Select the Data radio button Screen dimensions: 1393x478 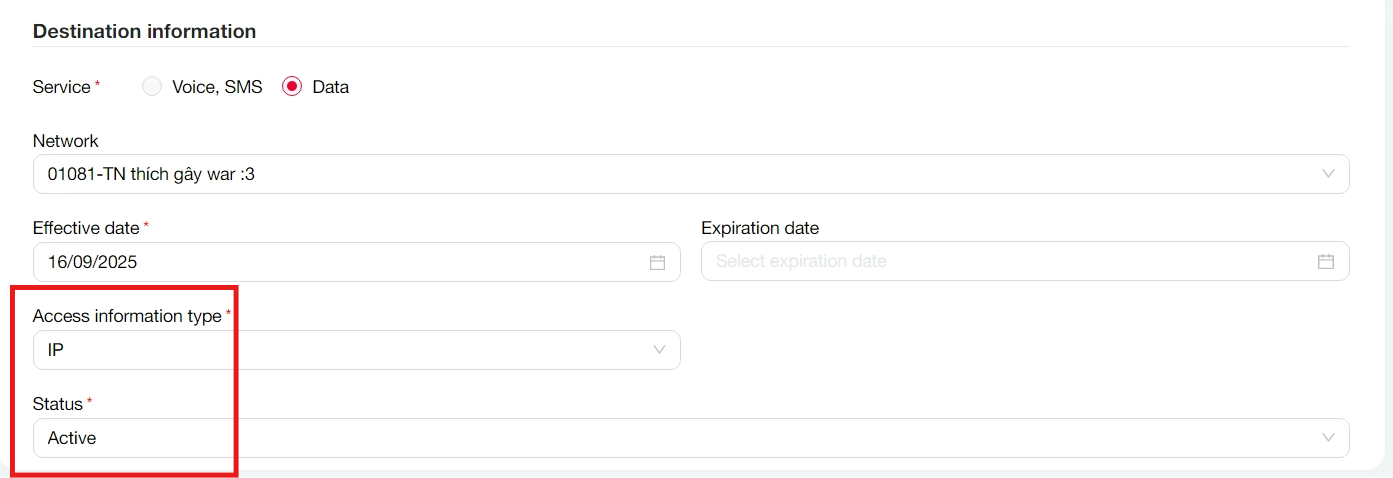pos(292,87)
